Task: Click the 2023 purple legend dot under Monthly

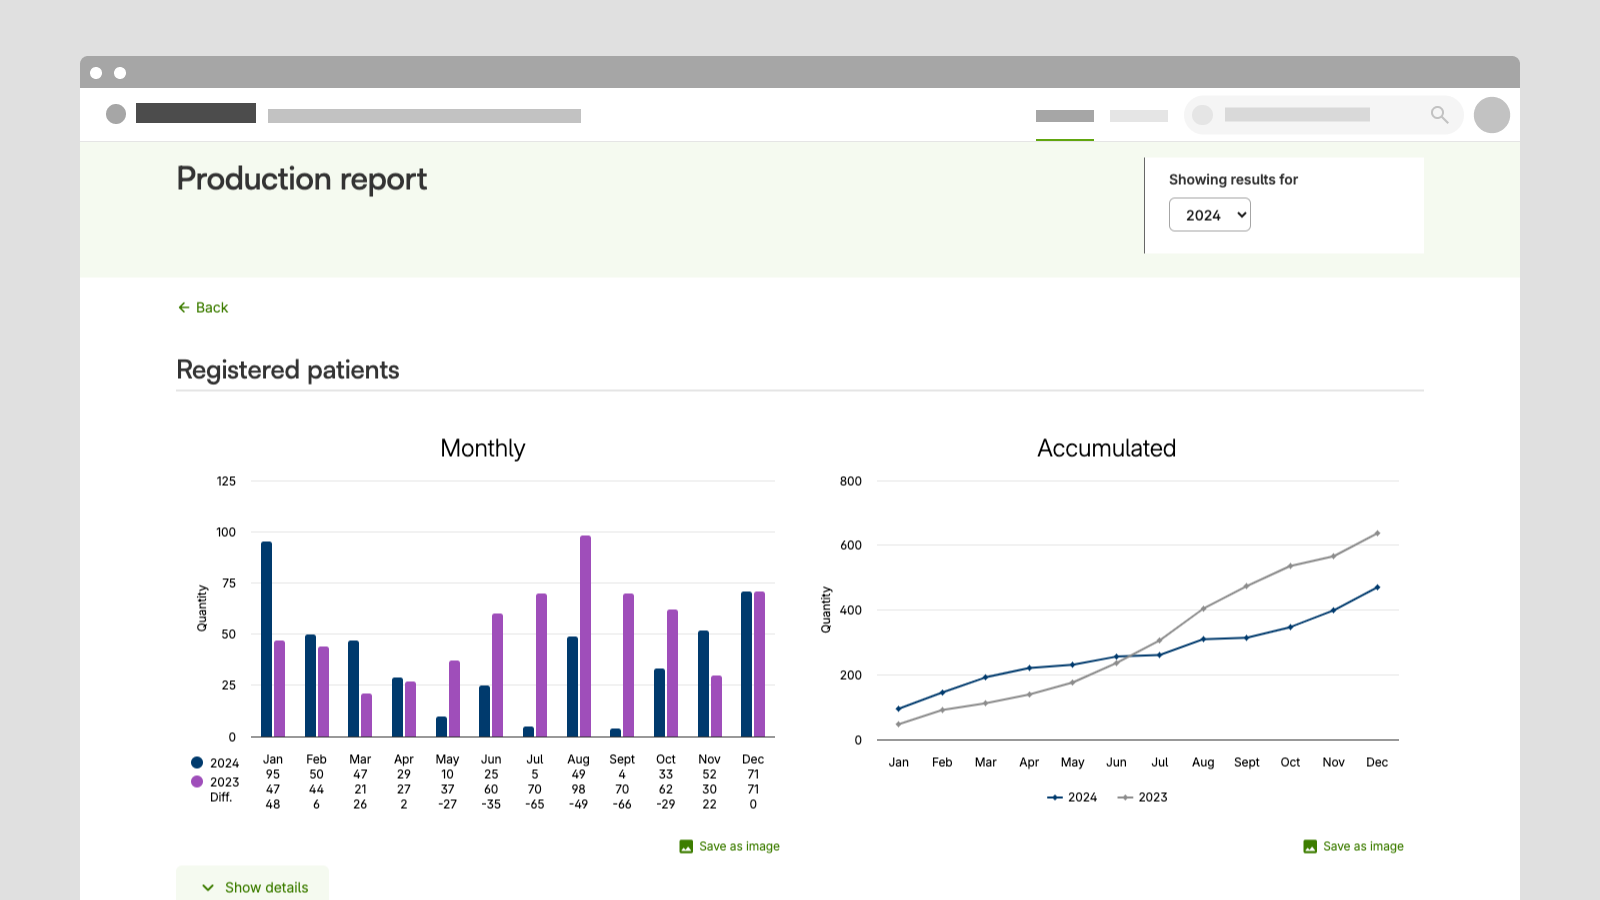Action: [x=197, y=782]
